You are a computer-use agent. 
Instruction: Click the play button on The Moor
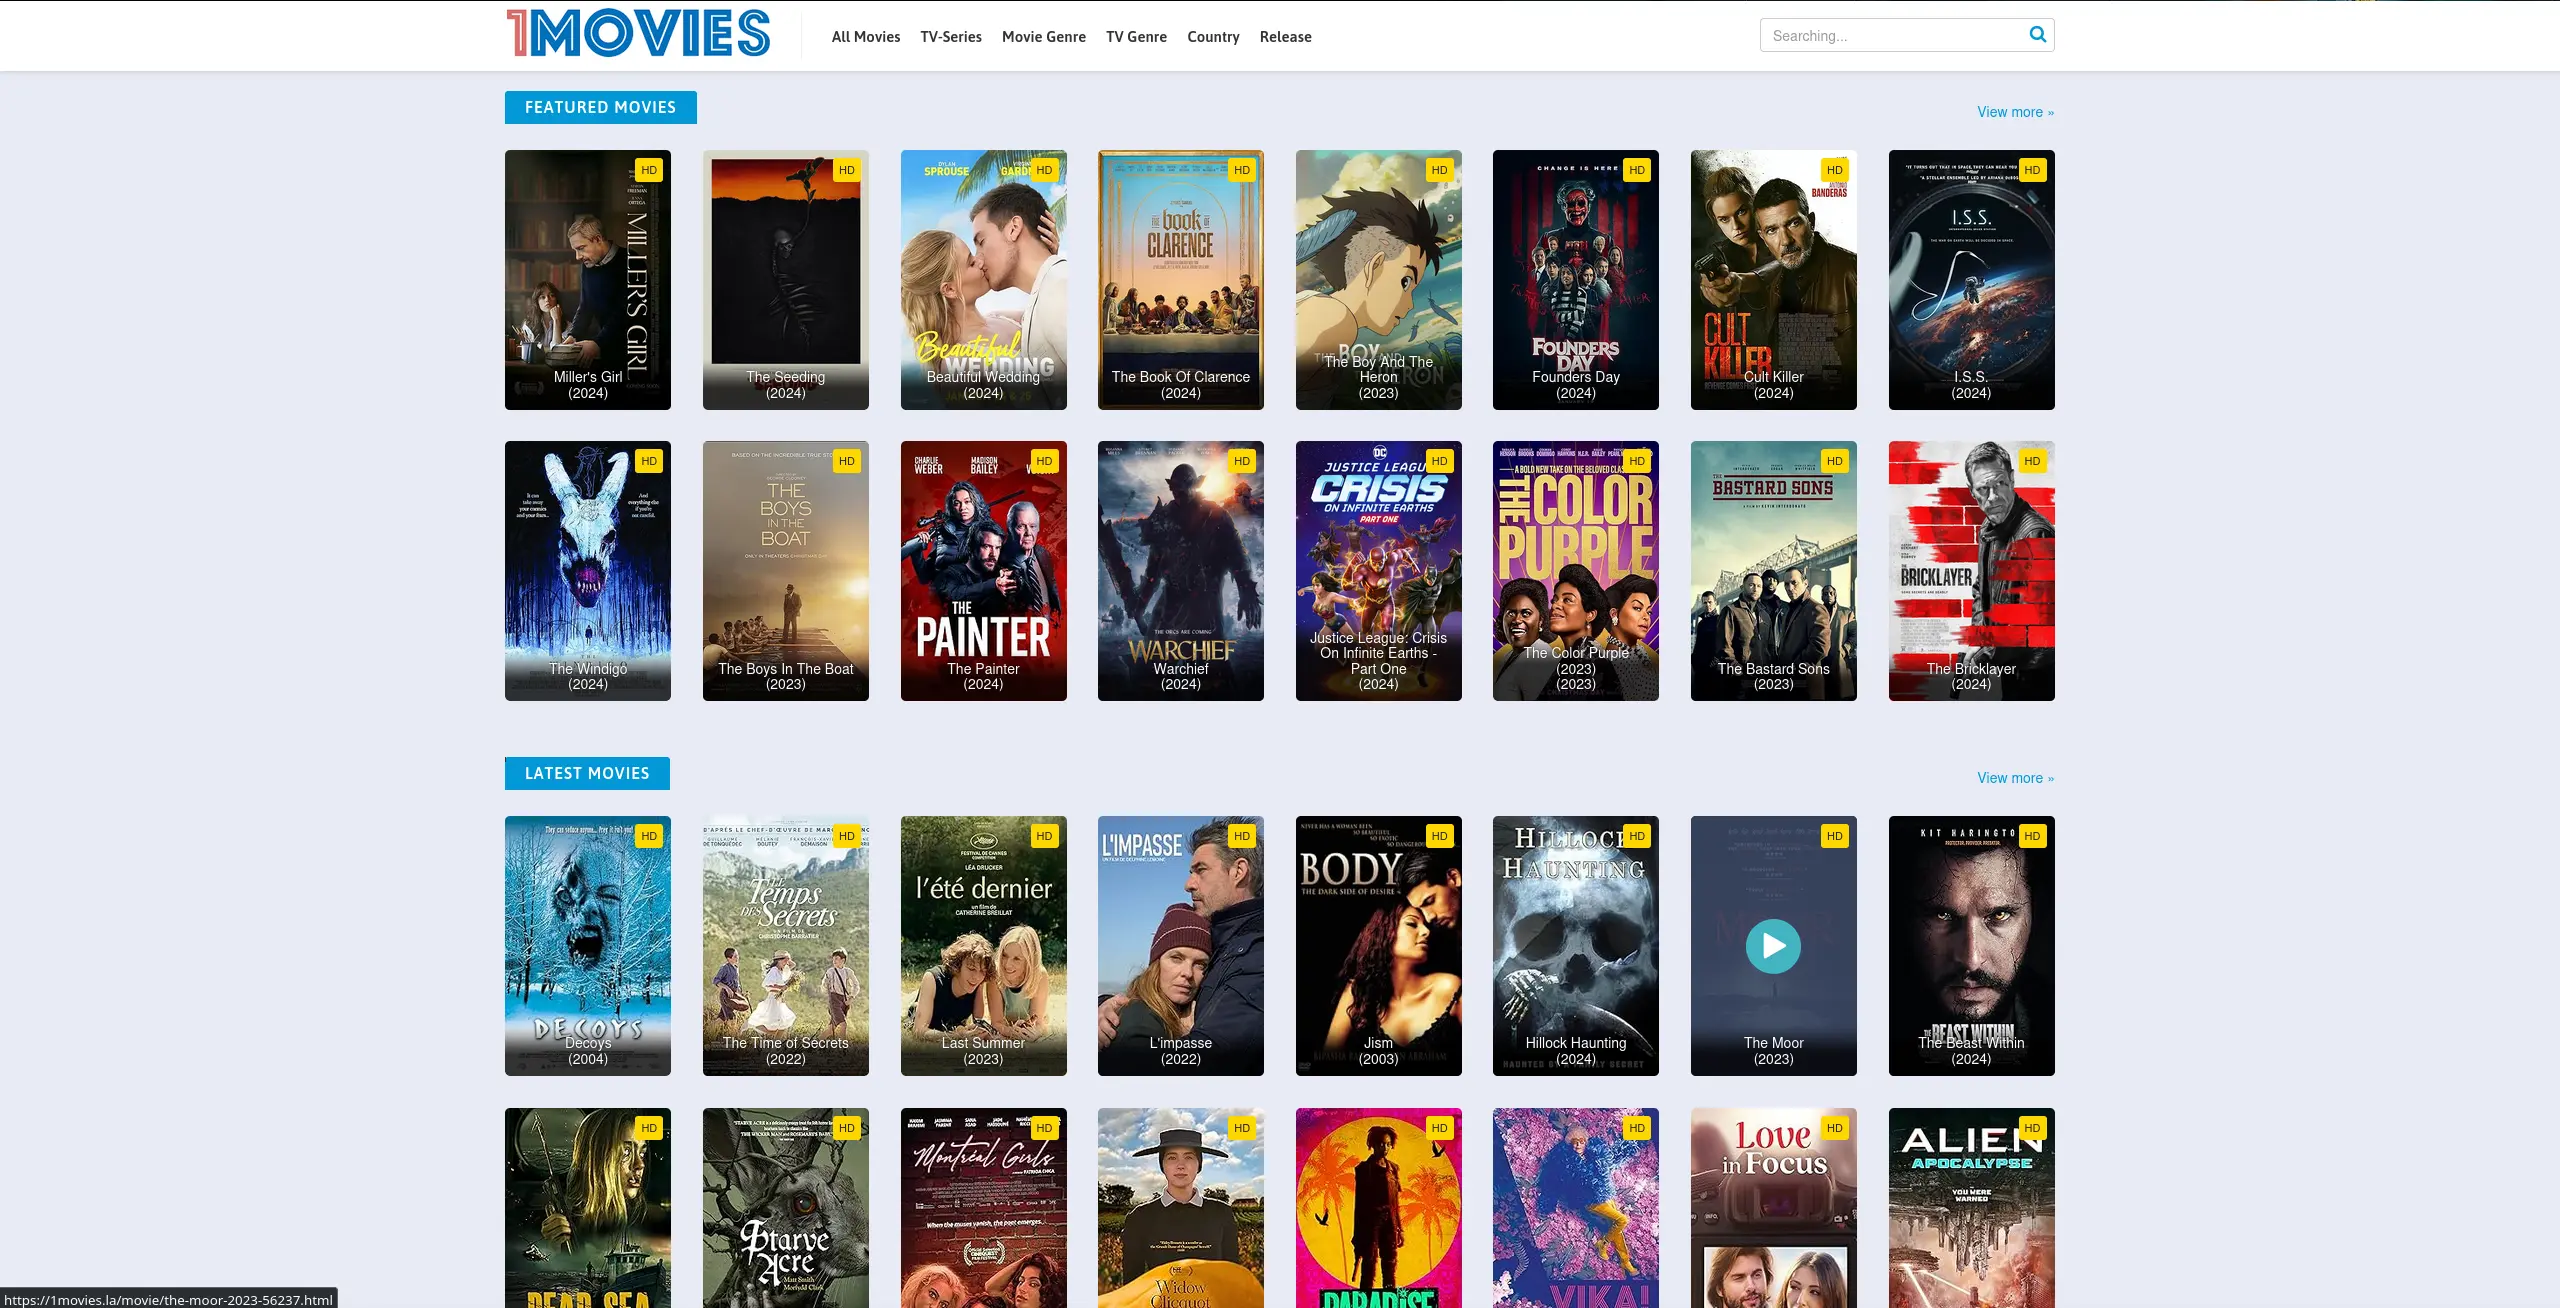[1773, 946]
